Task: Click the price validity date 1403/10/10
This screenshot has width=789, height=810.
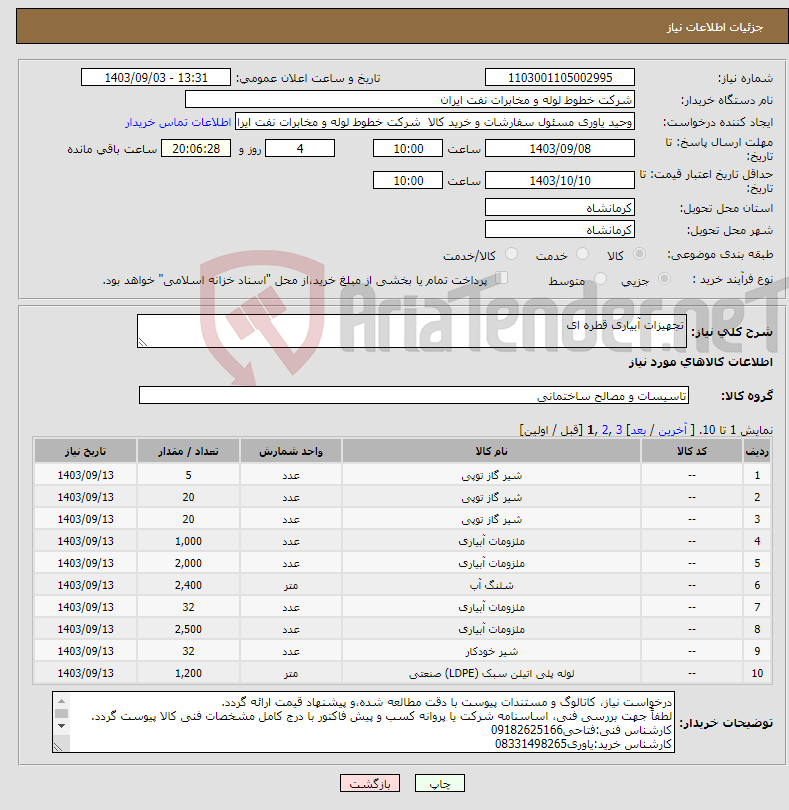Action: pyautogui.click(x=560, y=181)
